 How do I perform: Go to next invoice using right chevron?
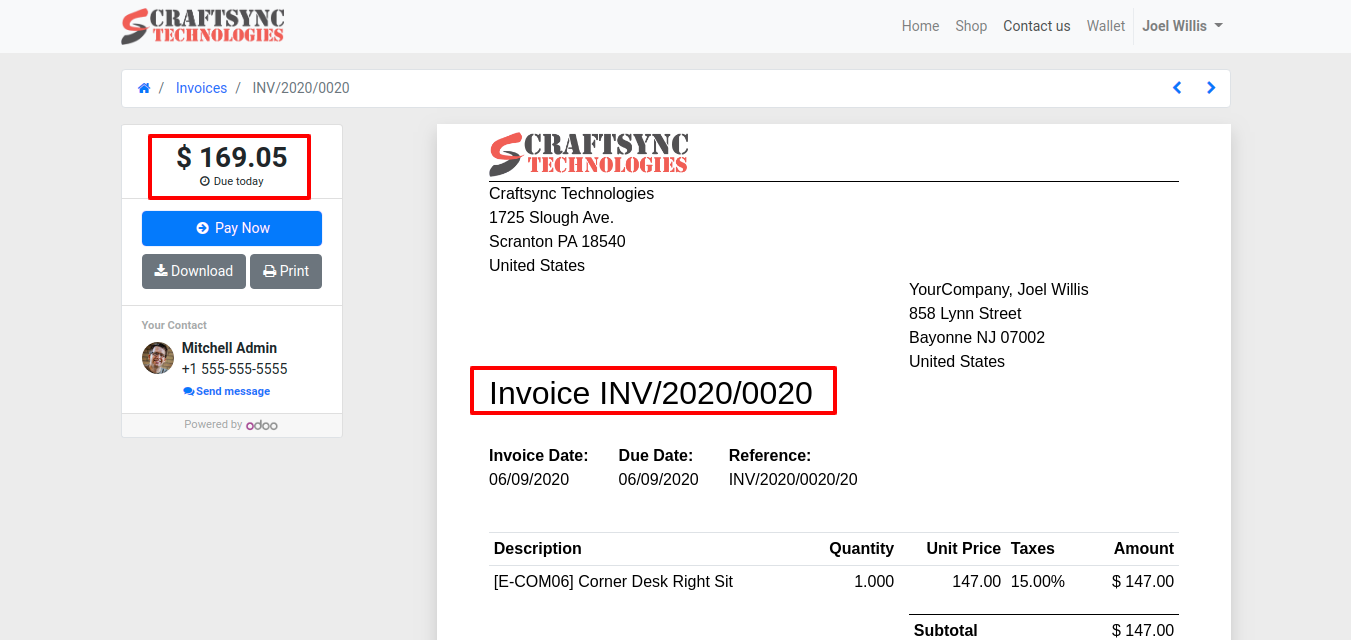[1211, 88]
